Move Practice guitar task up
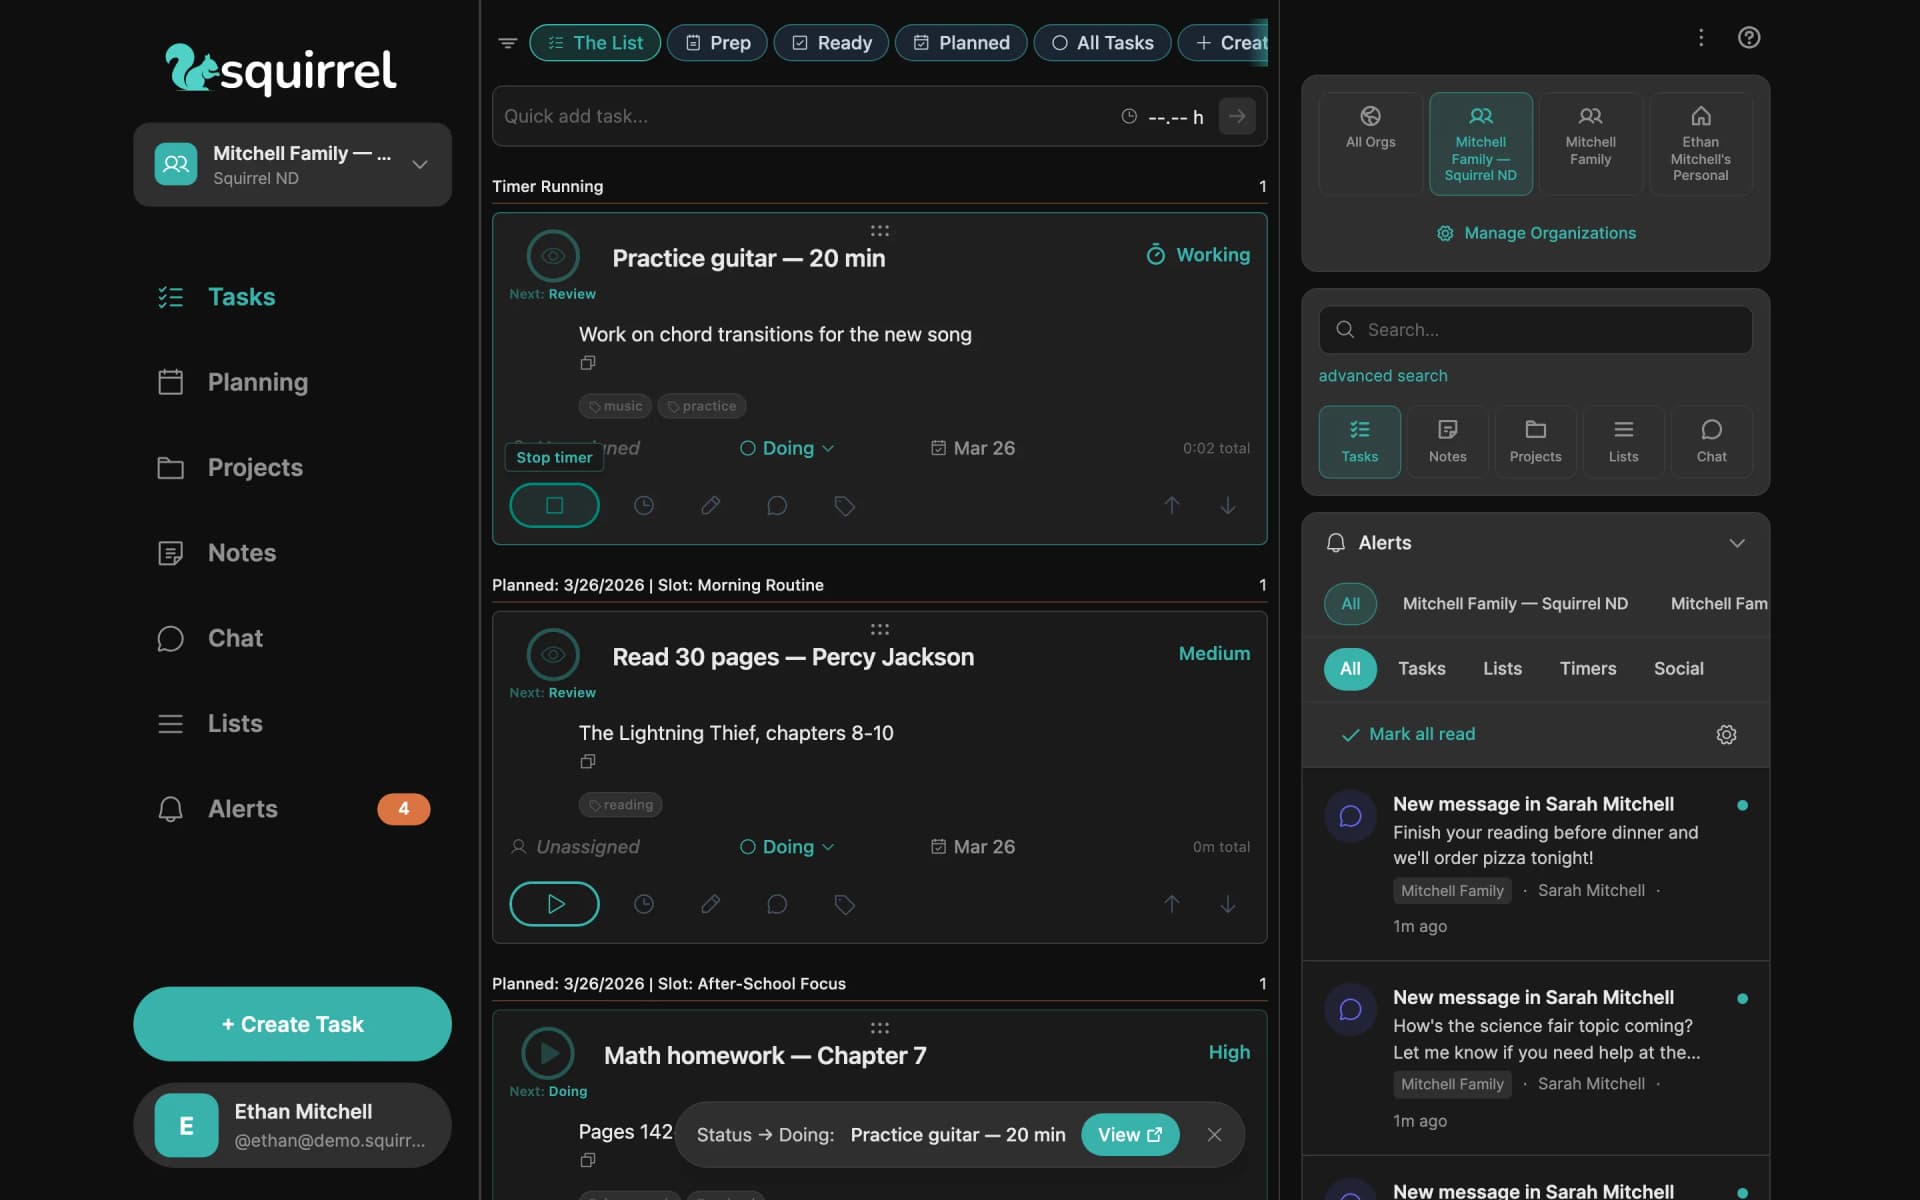 (x=1172, y=506)
